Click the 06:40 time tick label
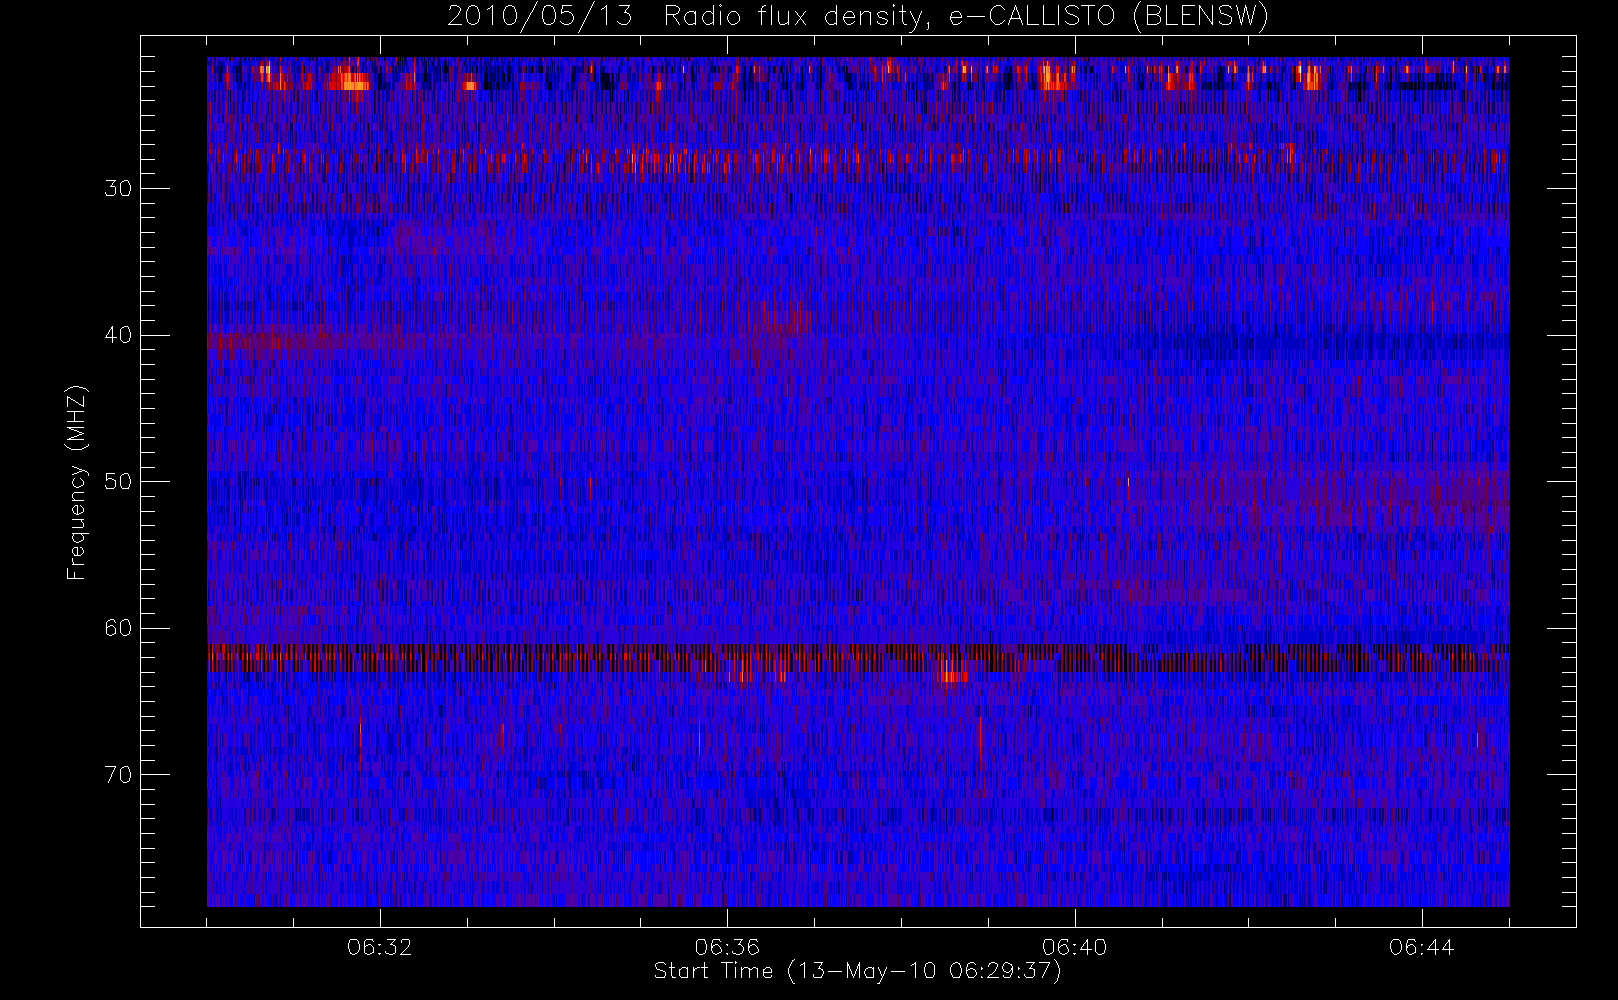 1074,947
